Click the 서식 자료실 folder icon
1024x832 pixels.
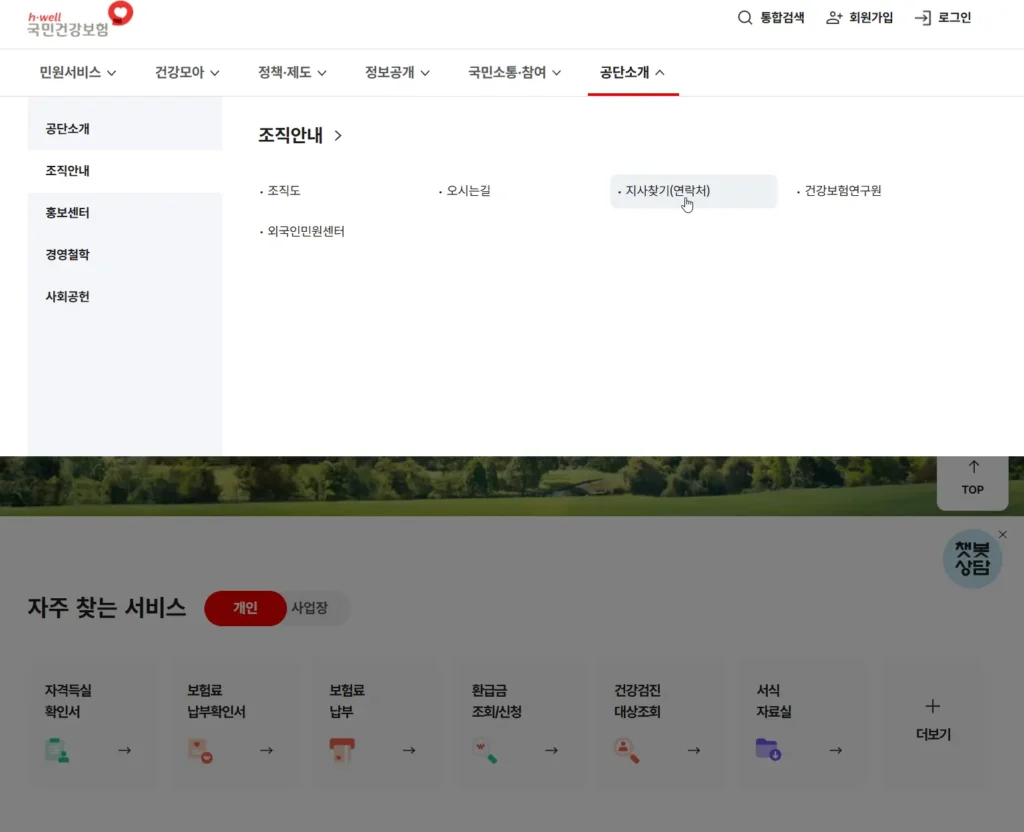pyautogui.click(x=768, y=750)
